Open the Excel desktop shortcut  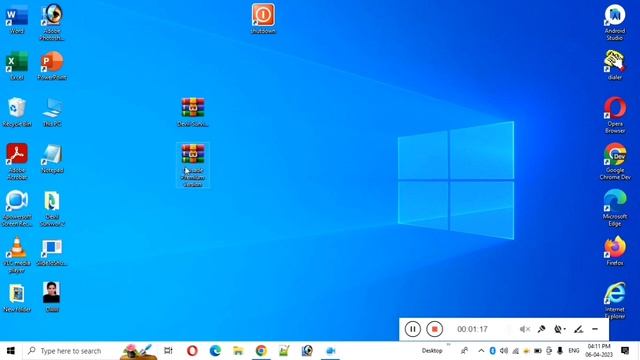pyautogui.click(x=17, y=66)
